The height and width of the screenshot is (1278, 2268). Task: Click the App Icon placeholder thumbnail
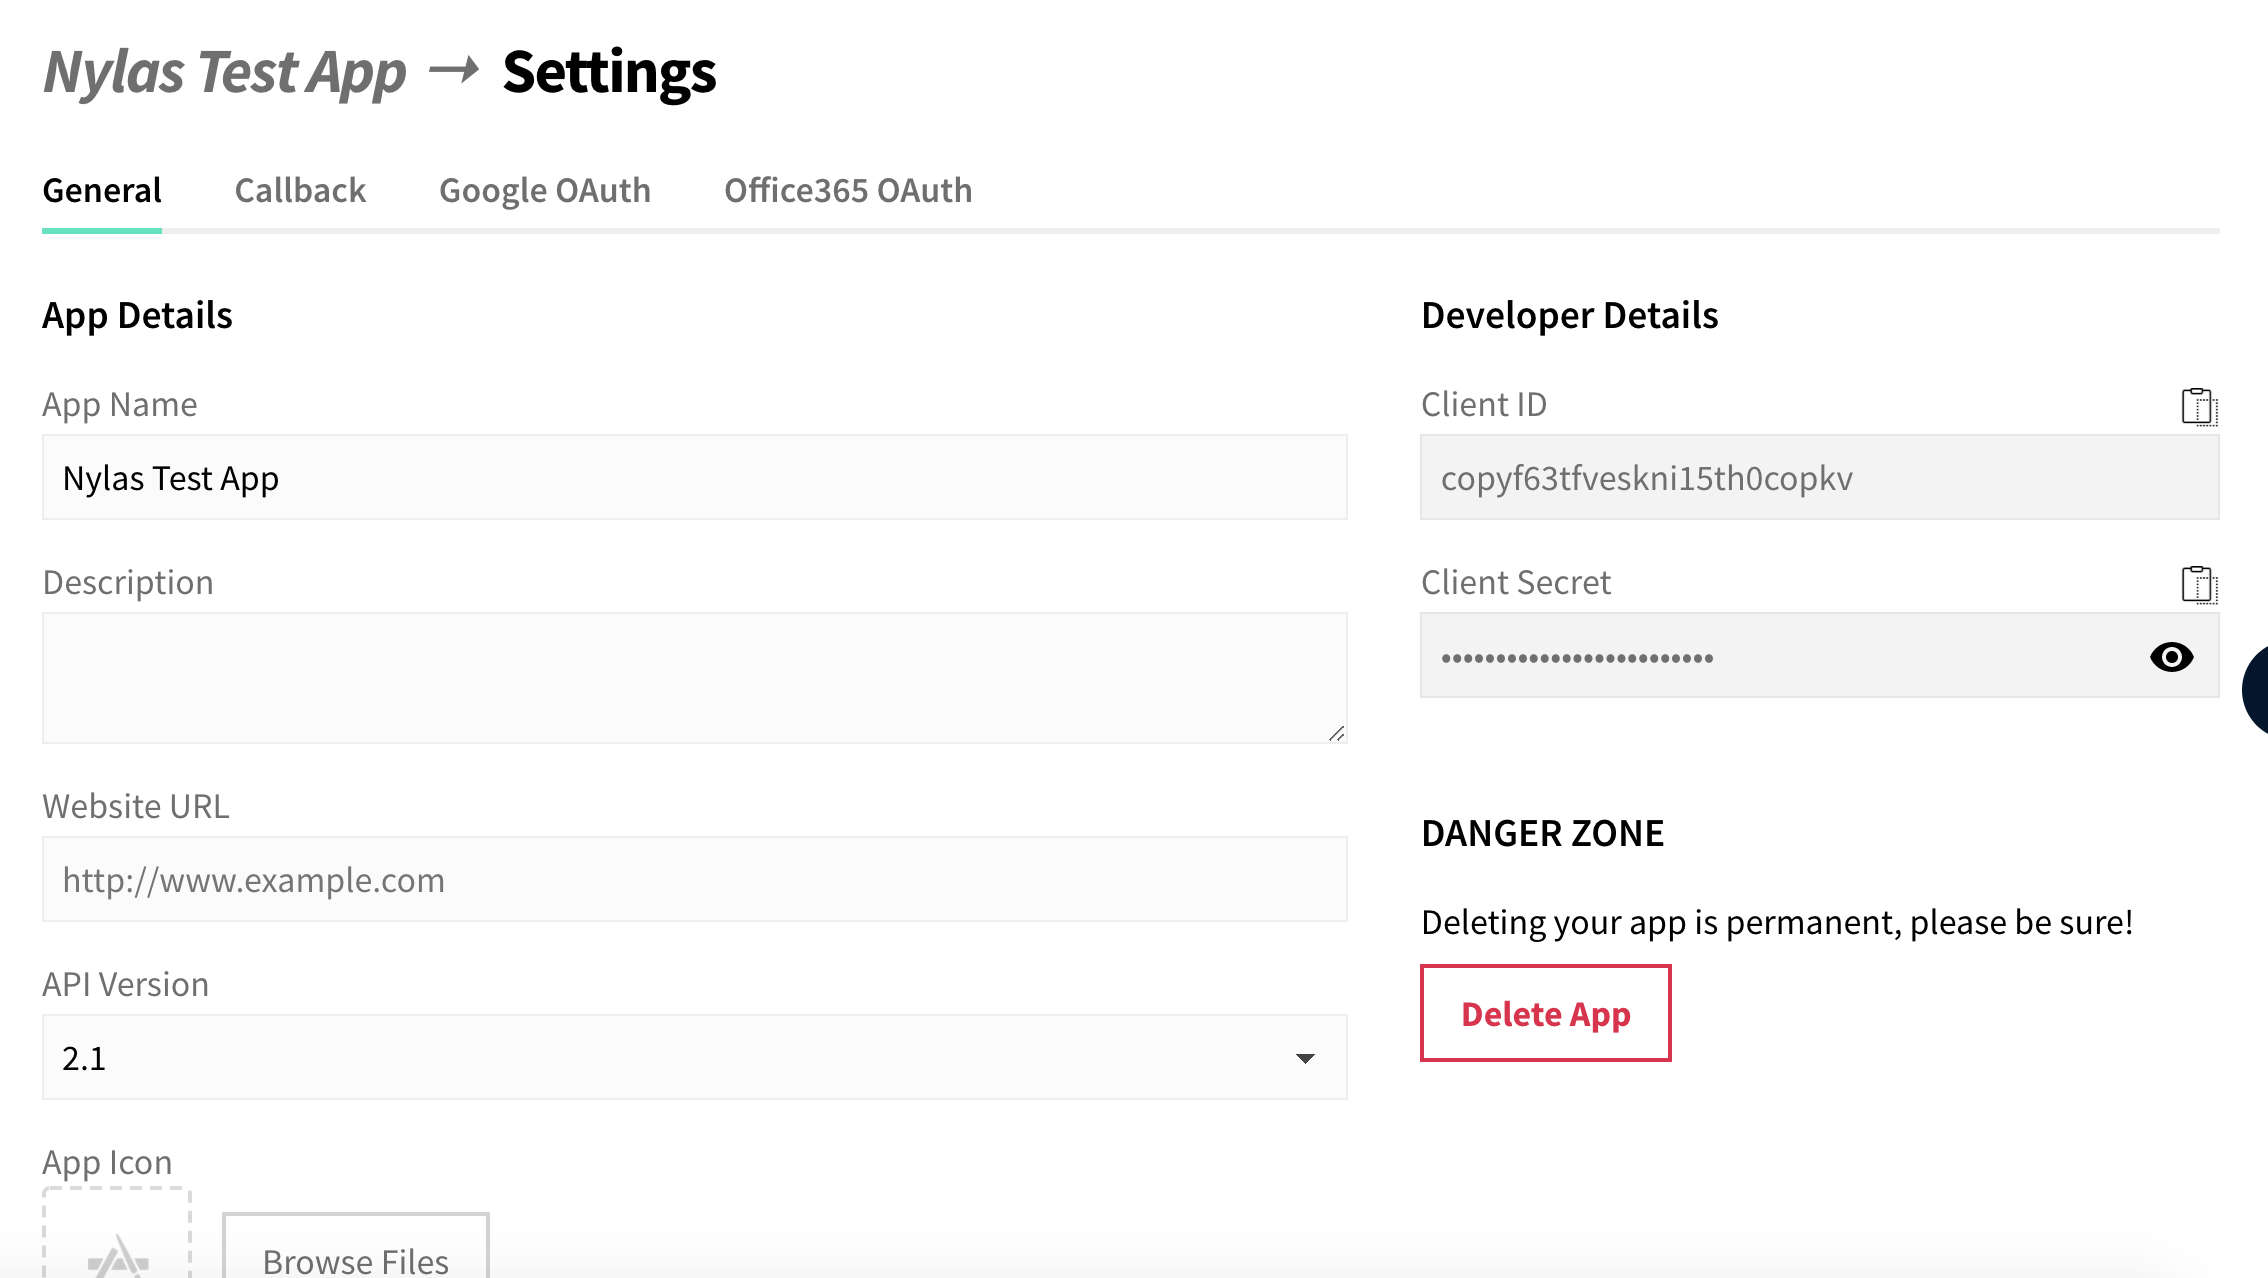point(117,1234)
